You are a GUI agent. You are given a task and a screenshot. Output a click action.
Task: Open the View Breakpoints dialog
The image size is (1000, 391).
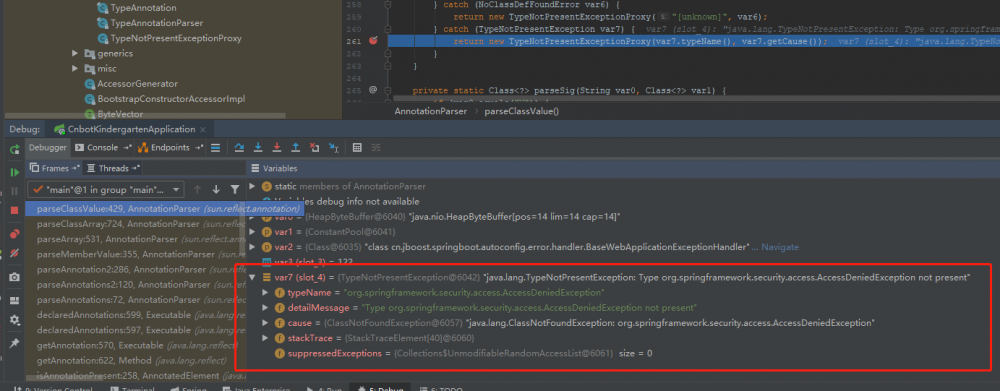pyautogui.click(x=14, y=234)
